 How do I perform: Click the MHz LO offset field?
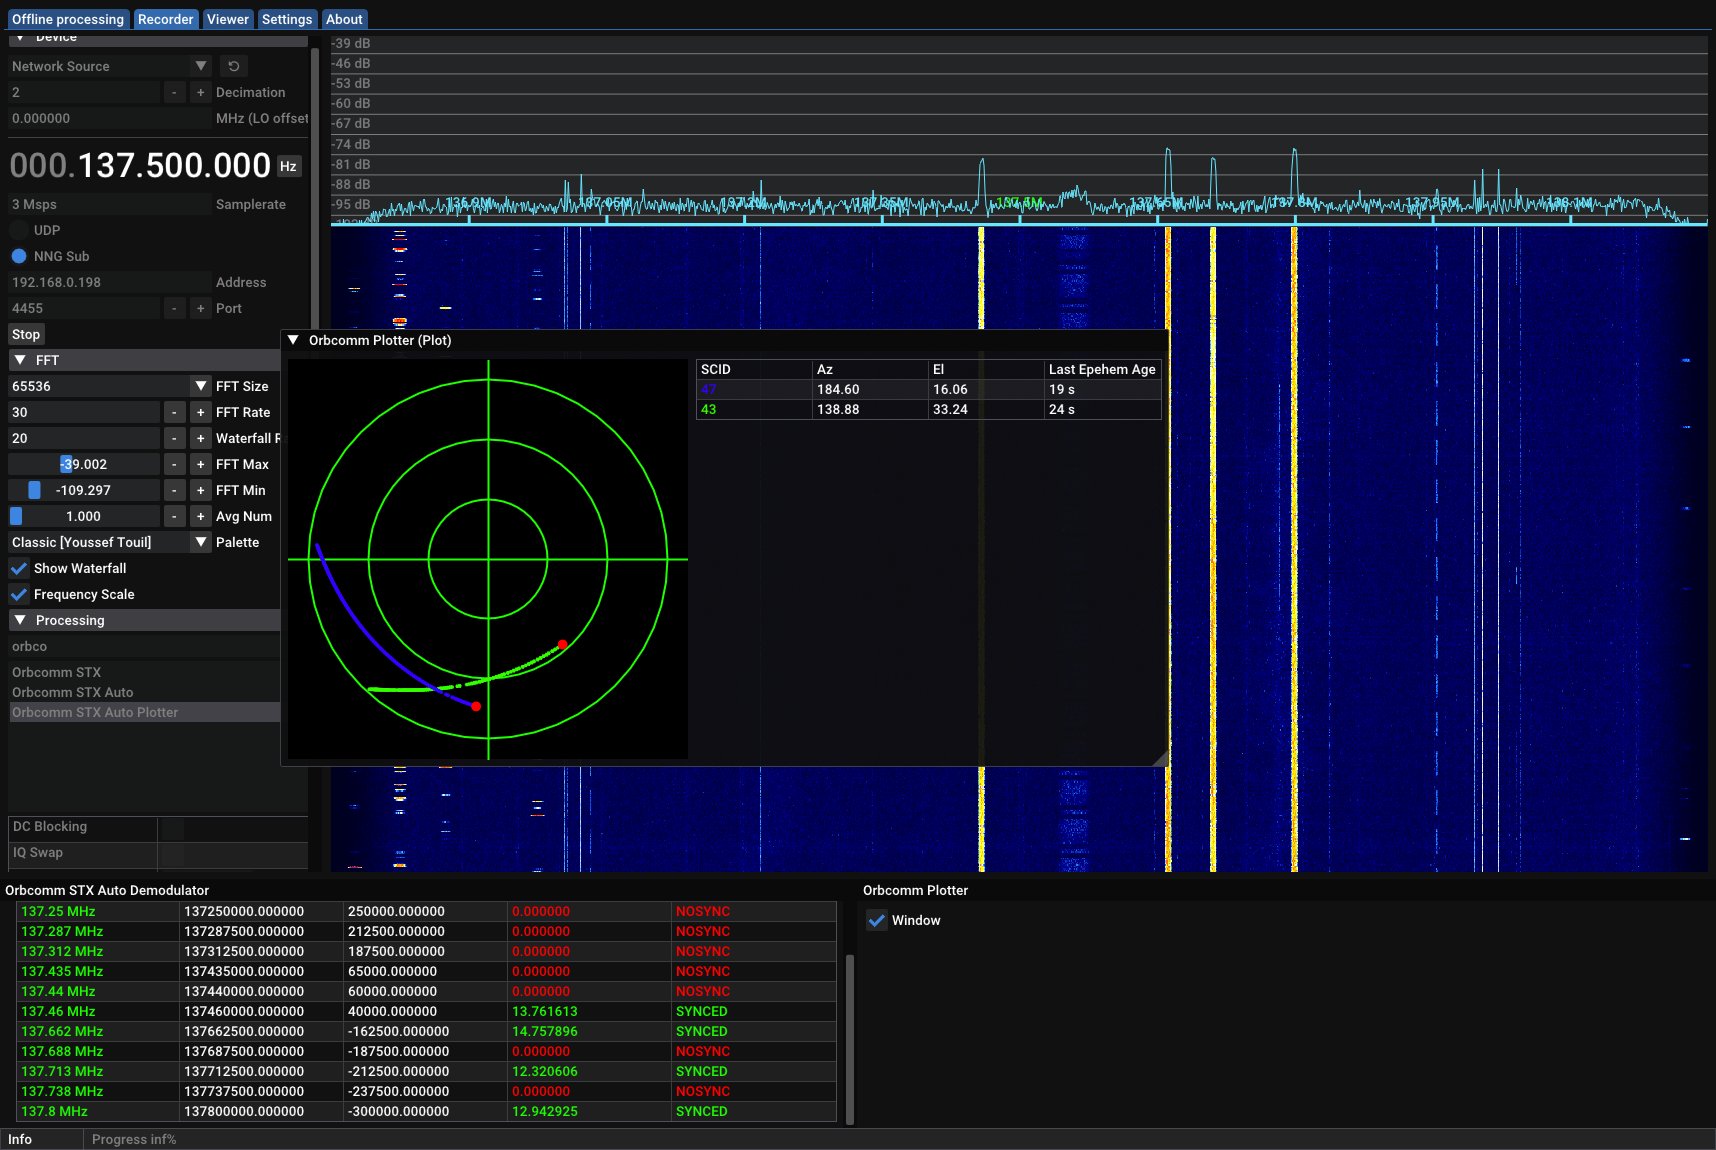(x=110, y=118)
